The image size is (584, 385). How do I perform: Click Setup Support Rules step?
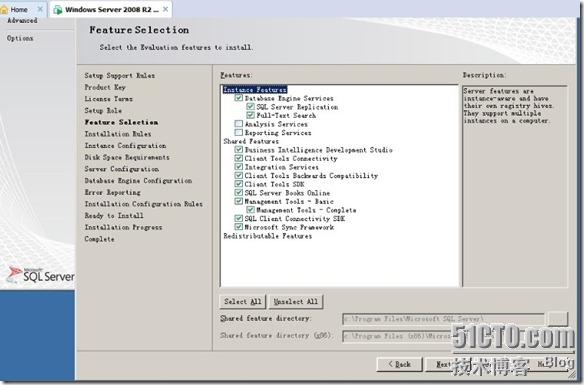tap(120, 76)
